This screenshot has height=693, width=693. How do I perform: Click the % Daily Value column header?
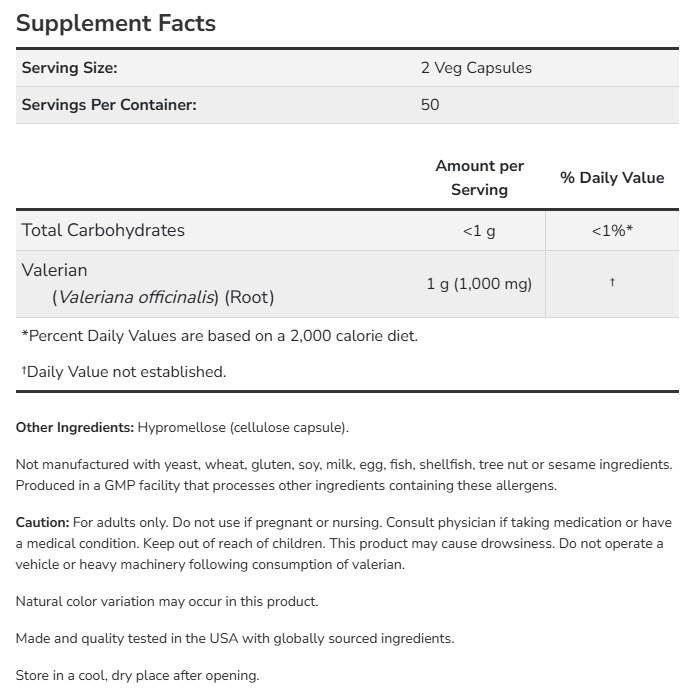(x=611, y=177)
